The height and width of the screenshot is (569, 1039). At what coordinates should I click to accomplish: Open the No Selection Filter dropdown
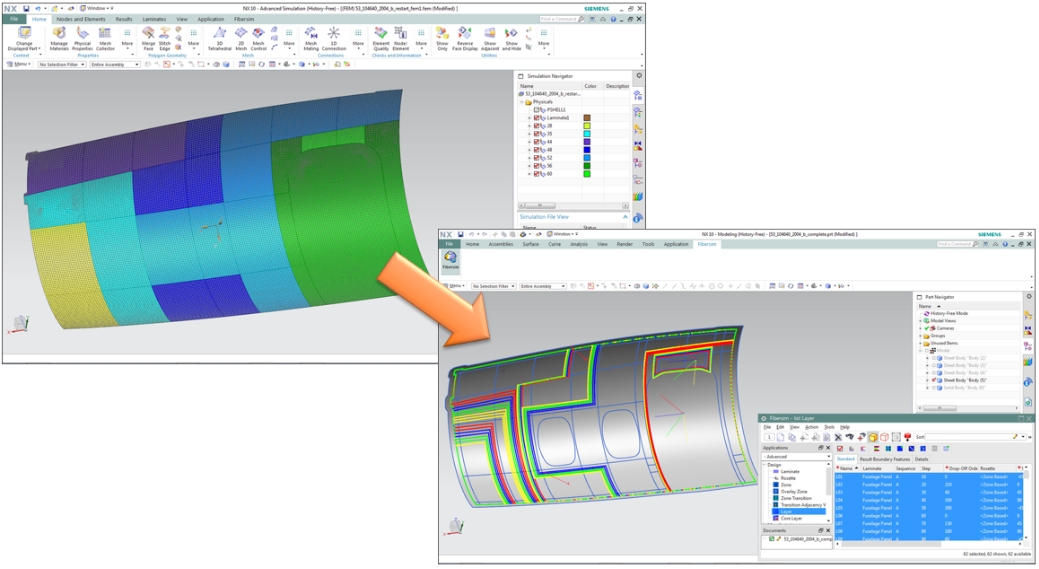(62, 64)
